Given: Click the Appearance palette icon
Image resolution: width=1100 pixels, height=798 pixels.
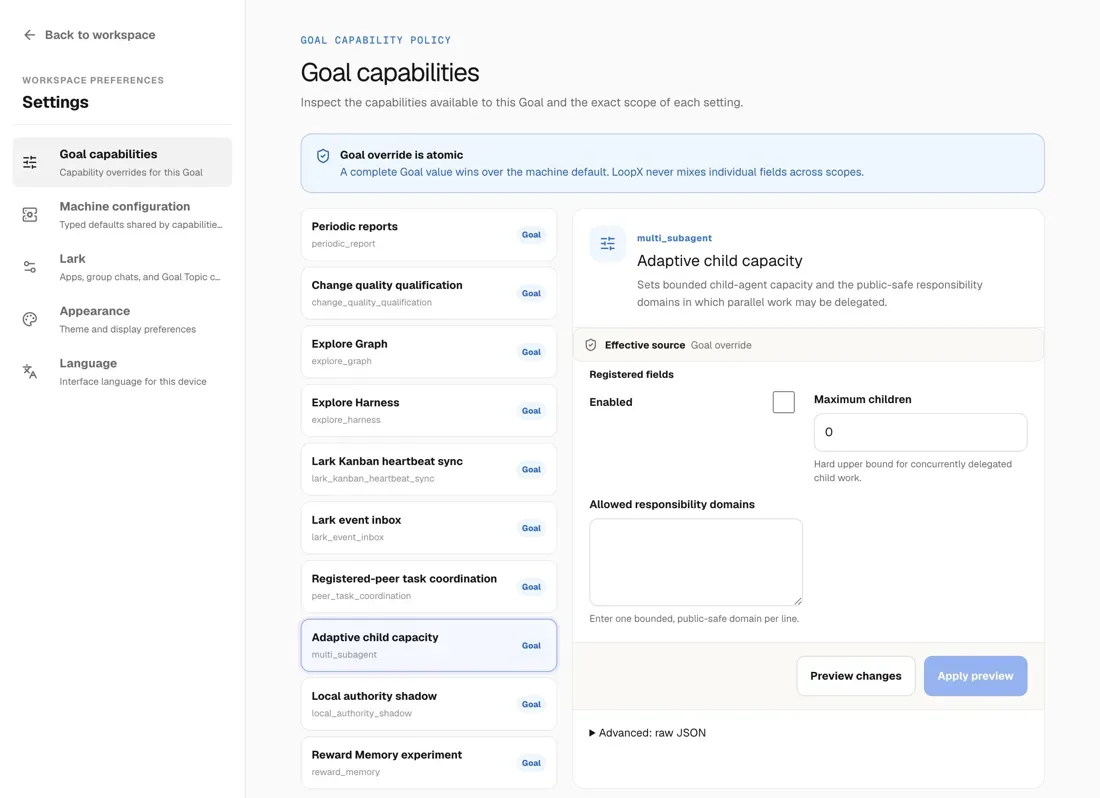Looking at the screenshot, I should (29, 319).
